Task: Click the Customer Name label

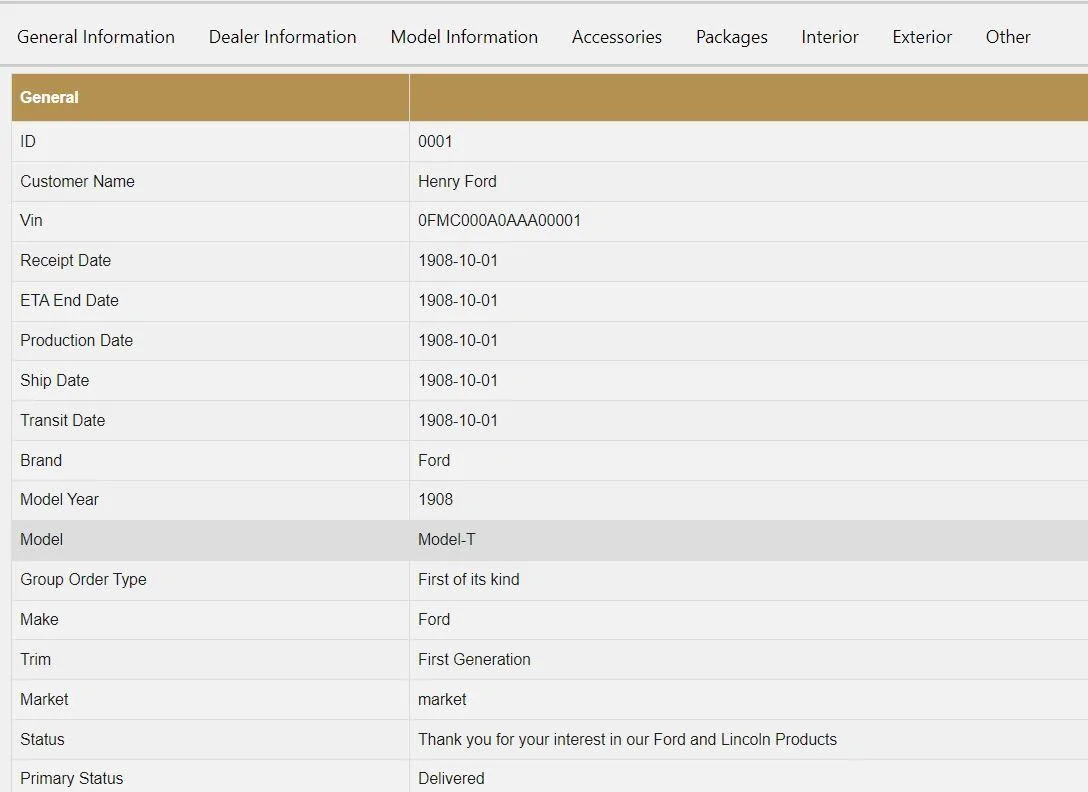Action: coord(77,181)
